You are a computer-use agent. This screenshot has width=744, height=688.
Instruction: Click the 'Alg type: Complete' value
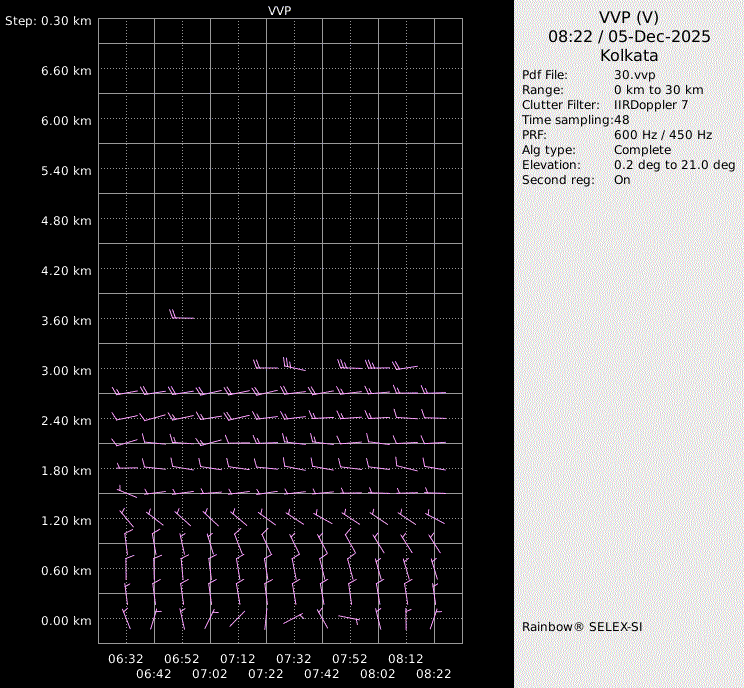642,150
